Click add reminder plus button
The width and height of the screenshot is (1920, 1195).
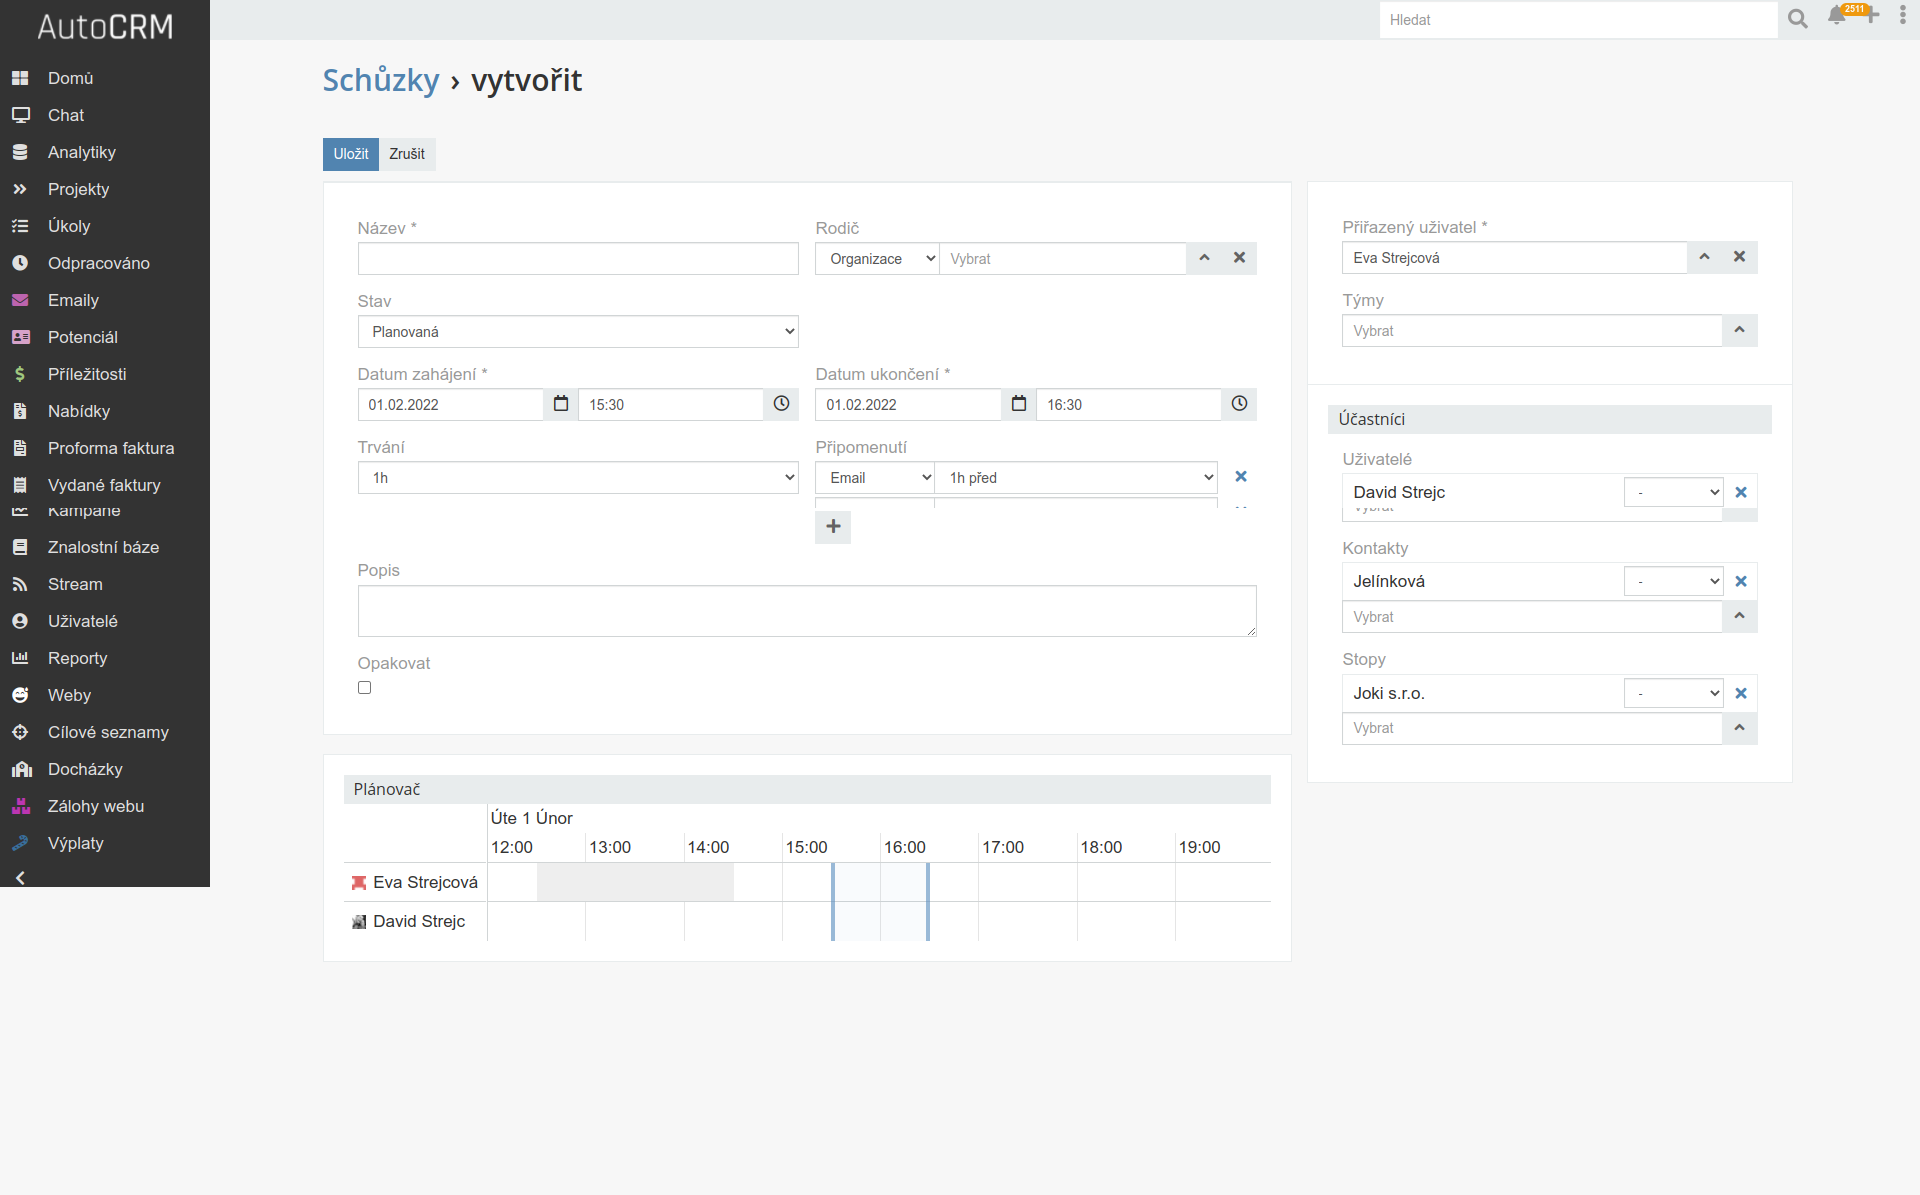coord(833,526)
